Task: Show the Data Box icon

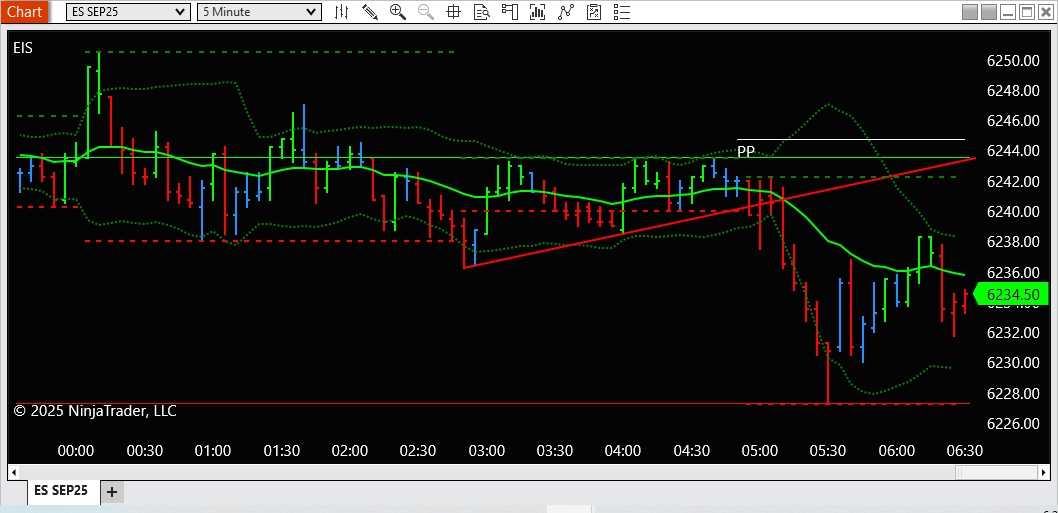Action: click(x=481, y=11)
